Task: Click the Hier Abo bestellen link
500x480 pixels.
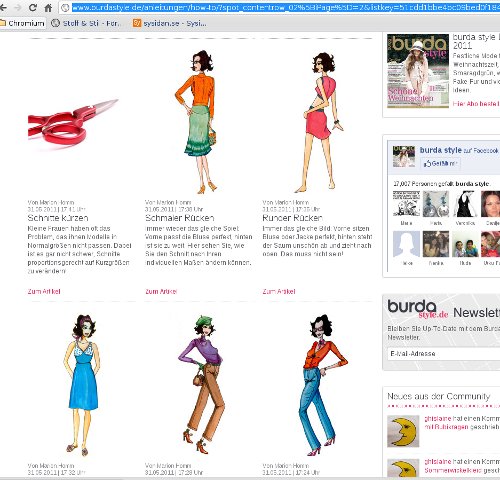Action: click(x=476, y=104)
